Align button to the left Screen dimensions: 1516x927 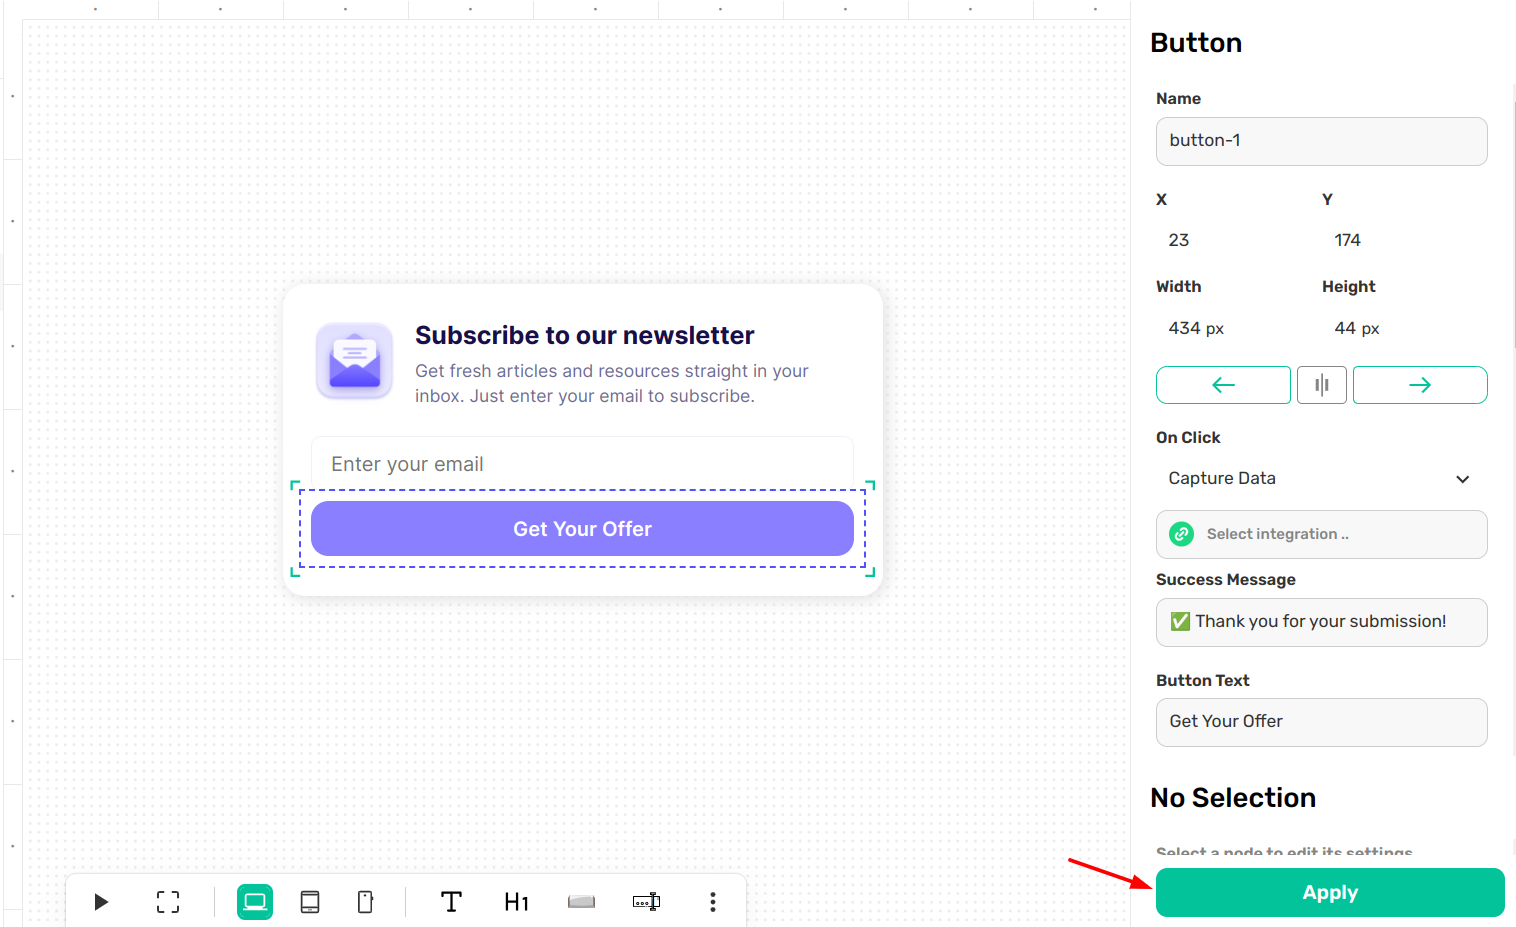point(1223,385)
